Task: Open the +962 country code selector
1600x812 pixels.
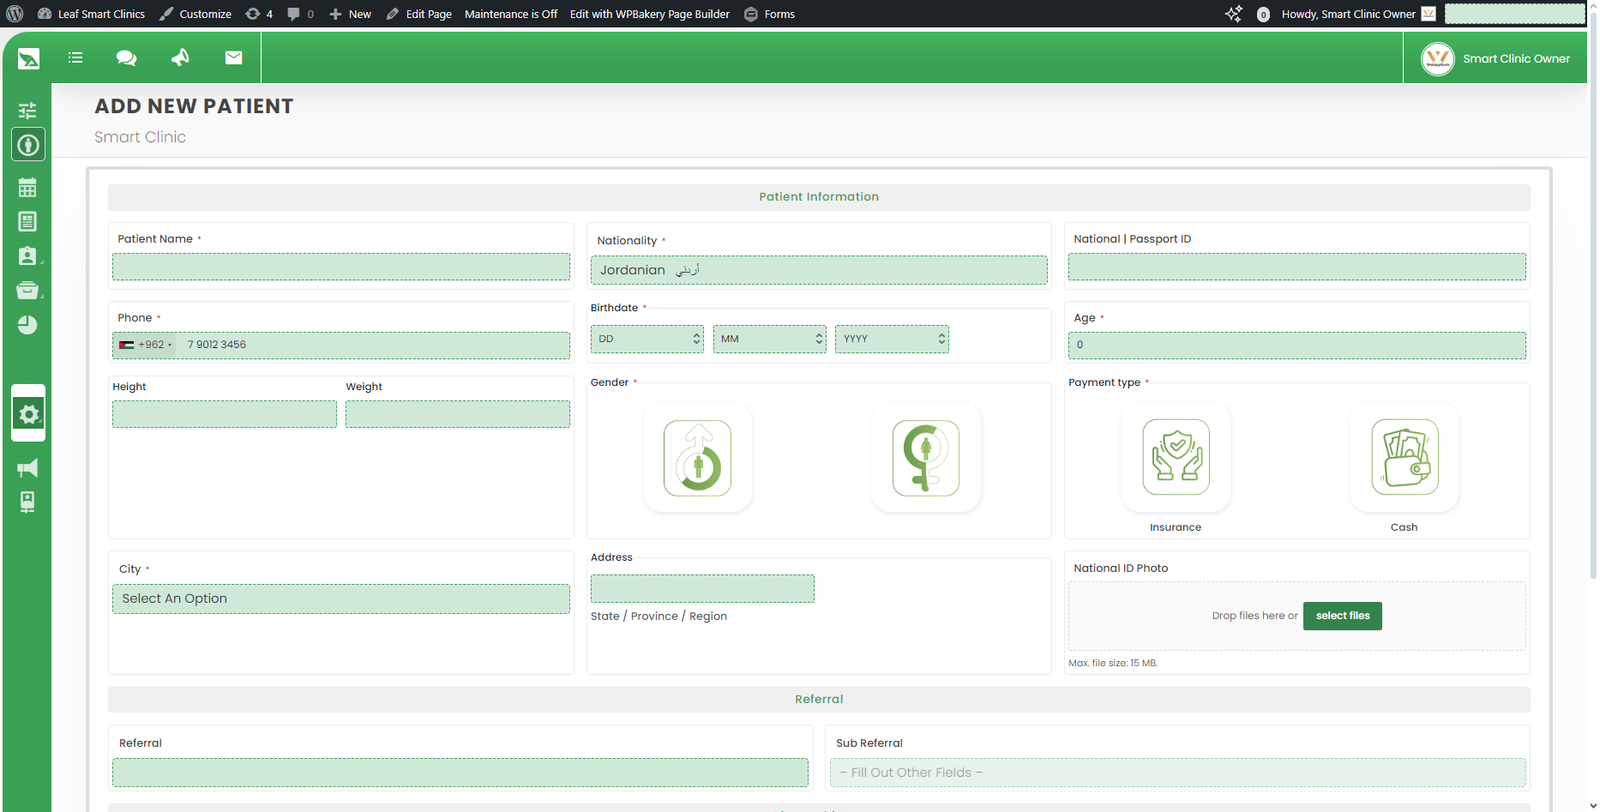Action: coord(145,345)
